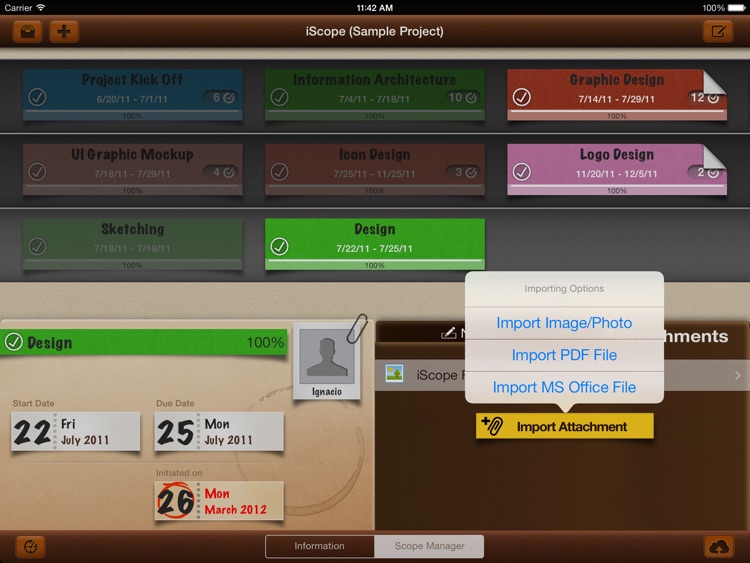The height and width of the screenshot is (563, 750).
Task: Toggle completion check on Information Architecture
Action: coord(279,97)
